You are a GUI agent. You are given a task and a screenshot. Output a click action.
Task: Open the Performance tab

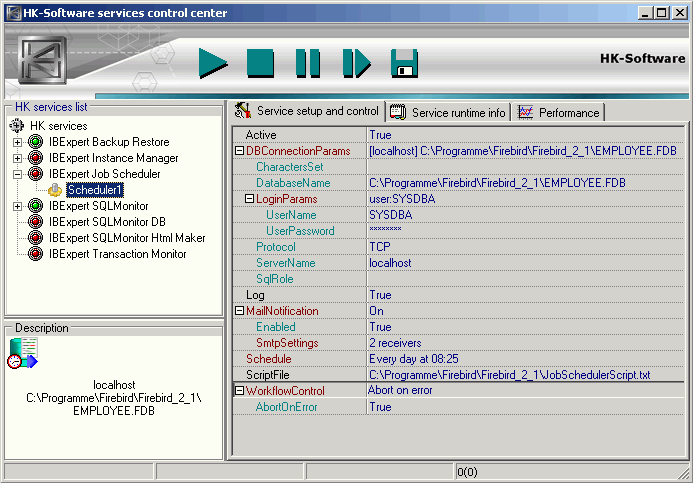point(558,113)
